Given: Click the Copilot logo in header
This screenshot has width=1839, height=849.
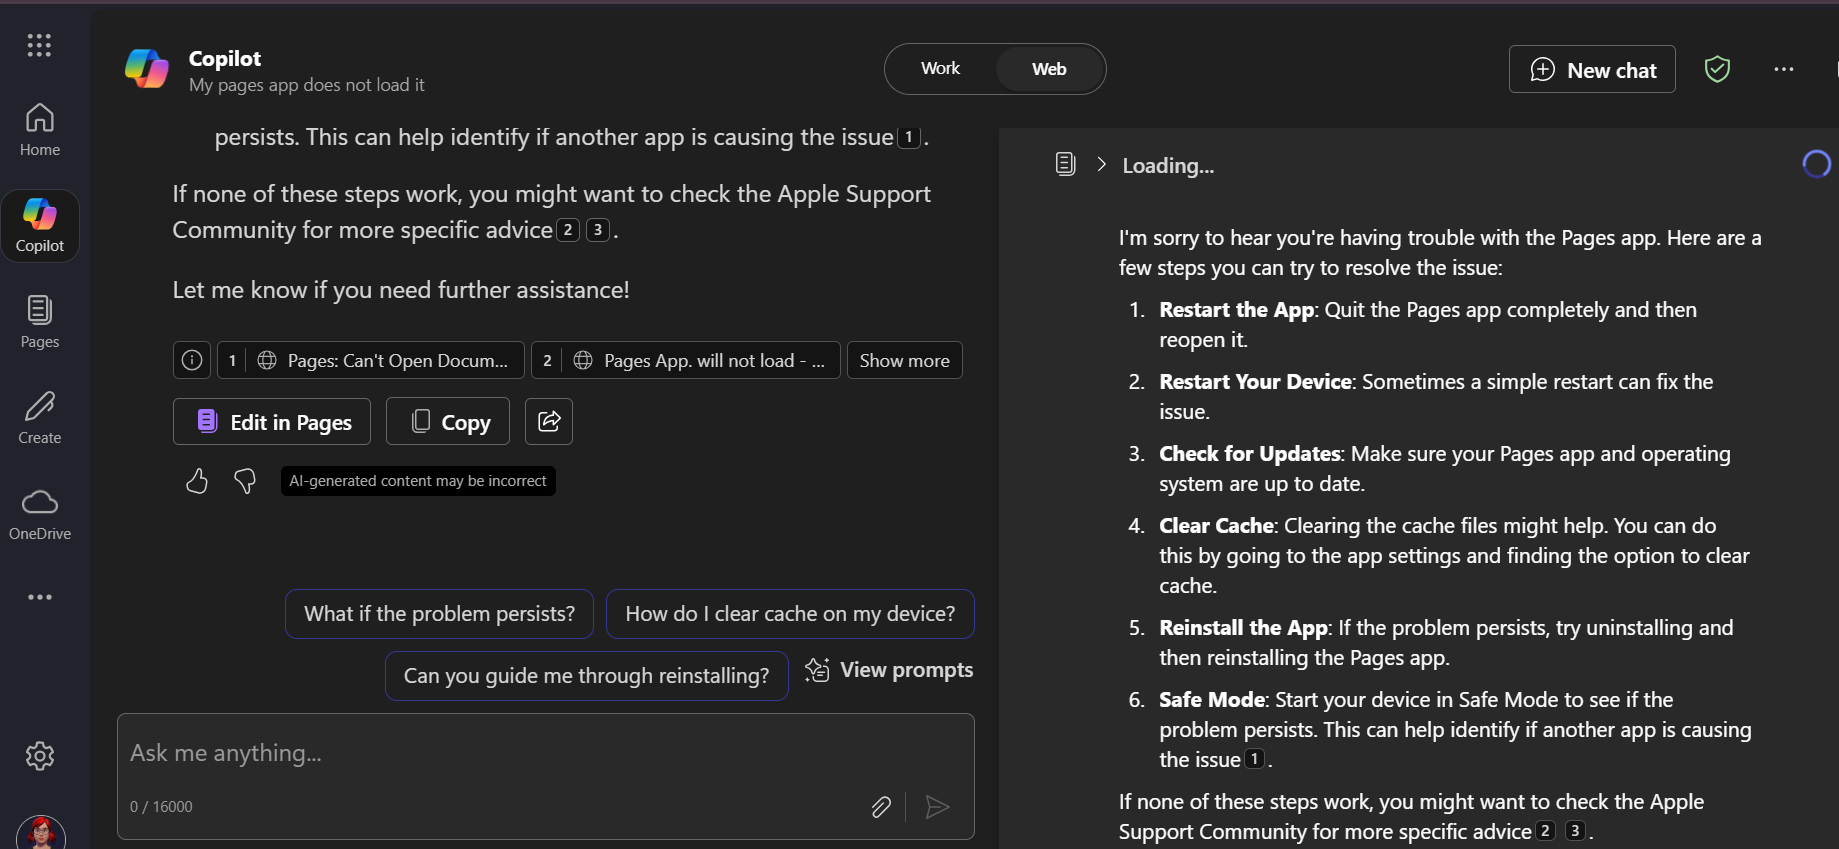Looking at the screenshot, I should (147, 69).
